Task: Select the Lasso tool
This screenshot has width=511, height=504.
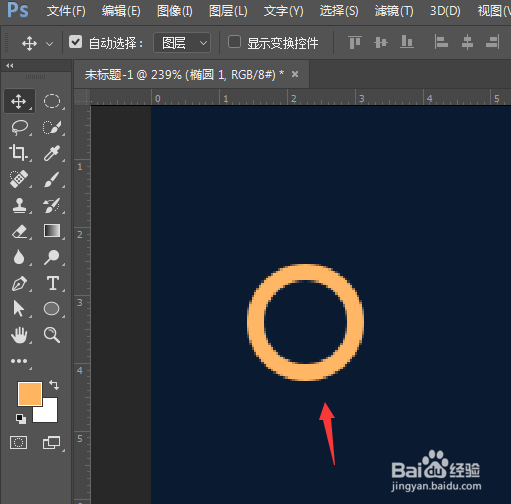Action: pyautogui.click(x=19, y=127)
